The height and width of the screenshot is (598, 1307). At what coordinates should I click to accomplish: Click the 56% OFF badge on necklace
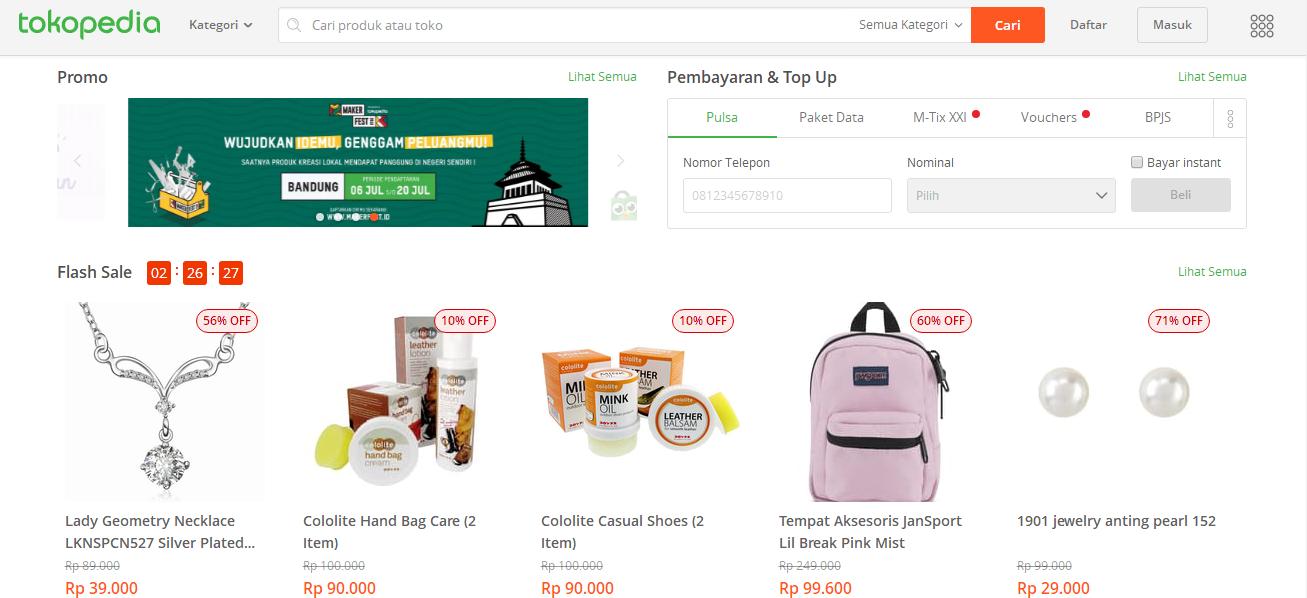pyautogui.click(x=227, y=321)
